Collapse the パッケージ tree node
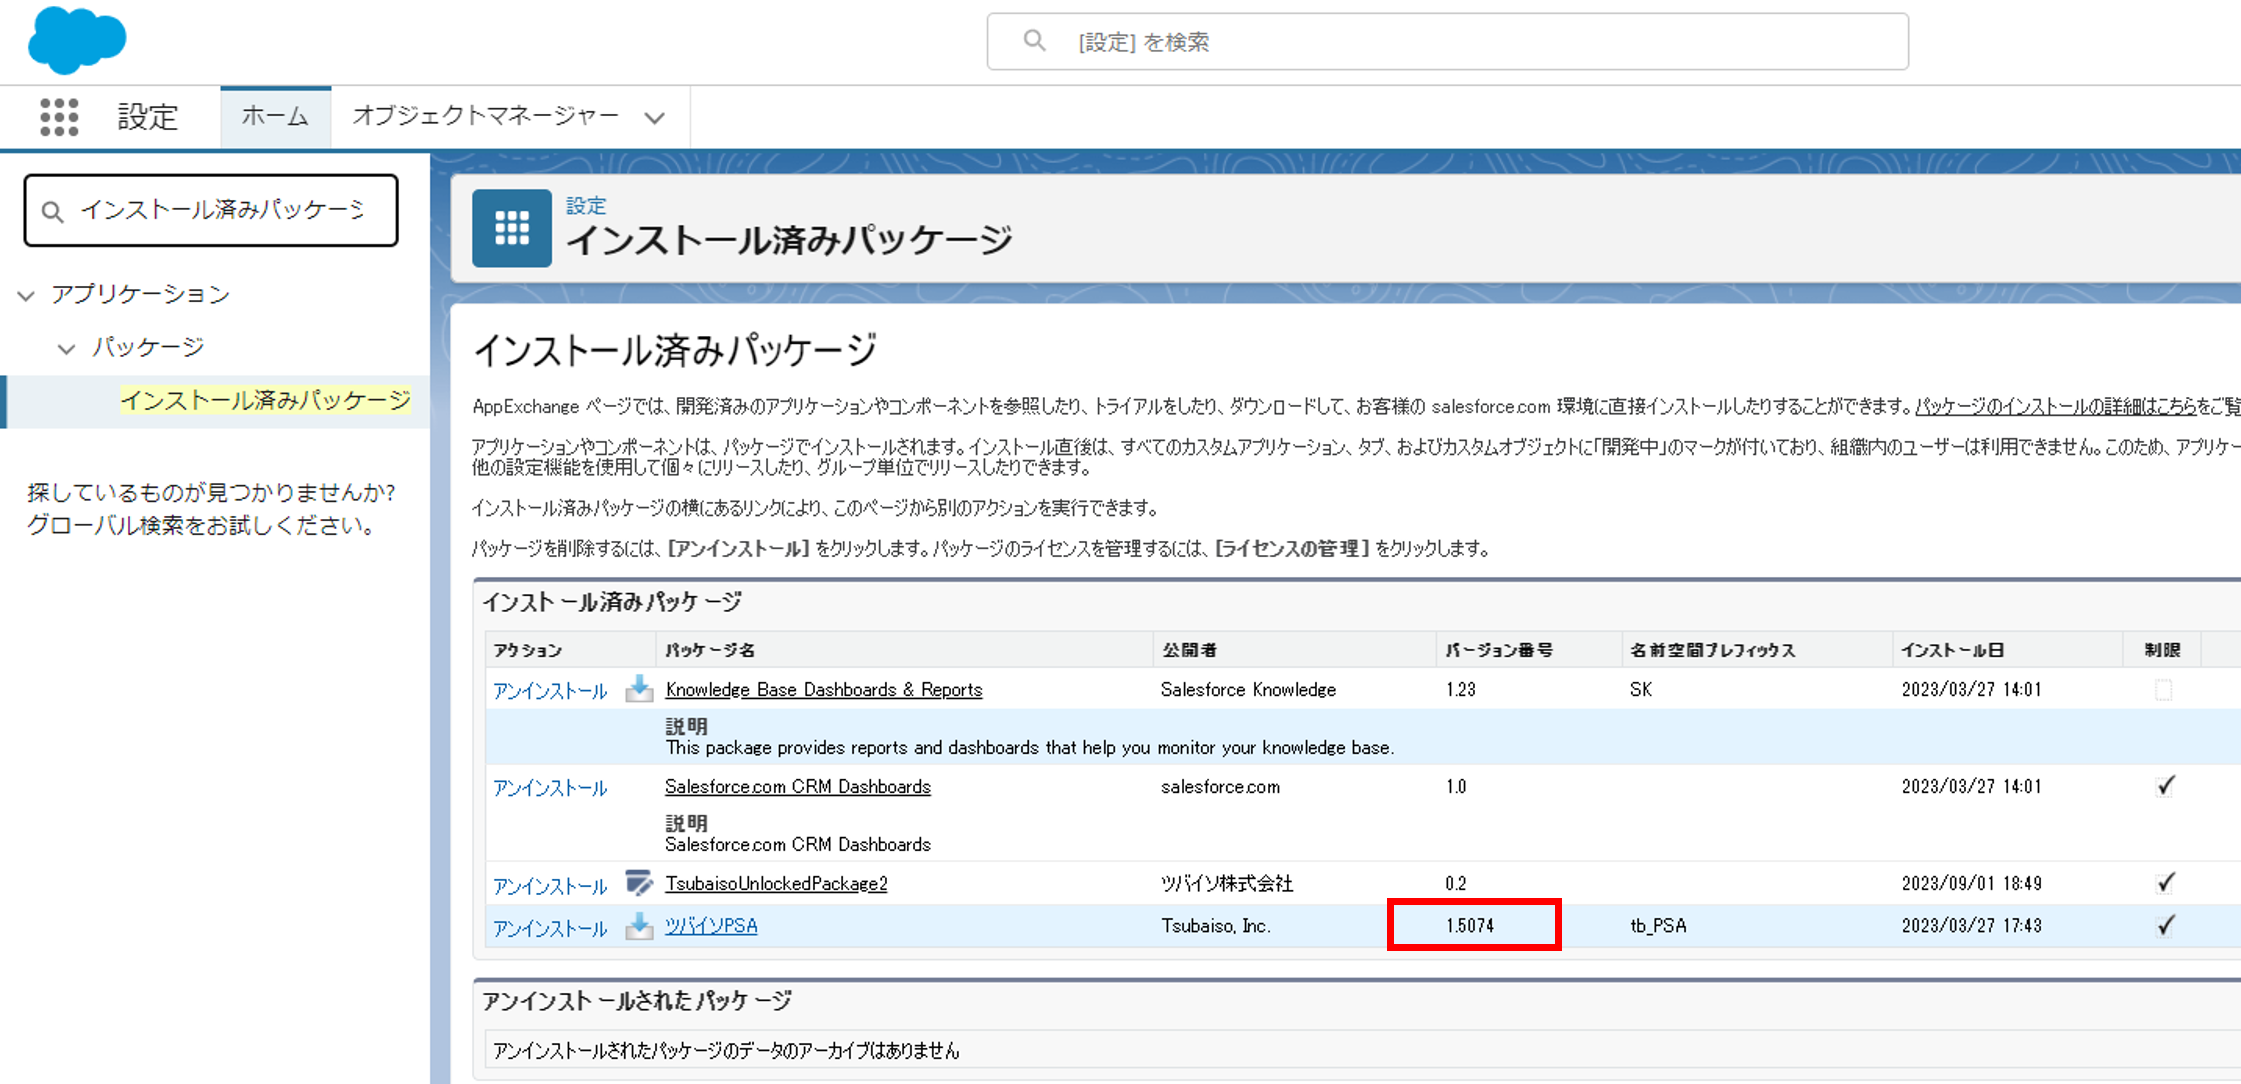This screenshot has width=2241, height=1084. click(x=66, y=349)
